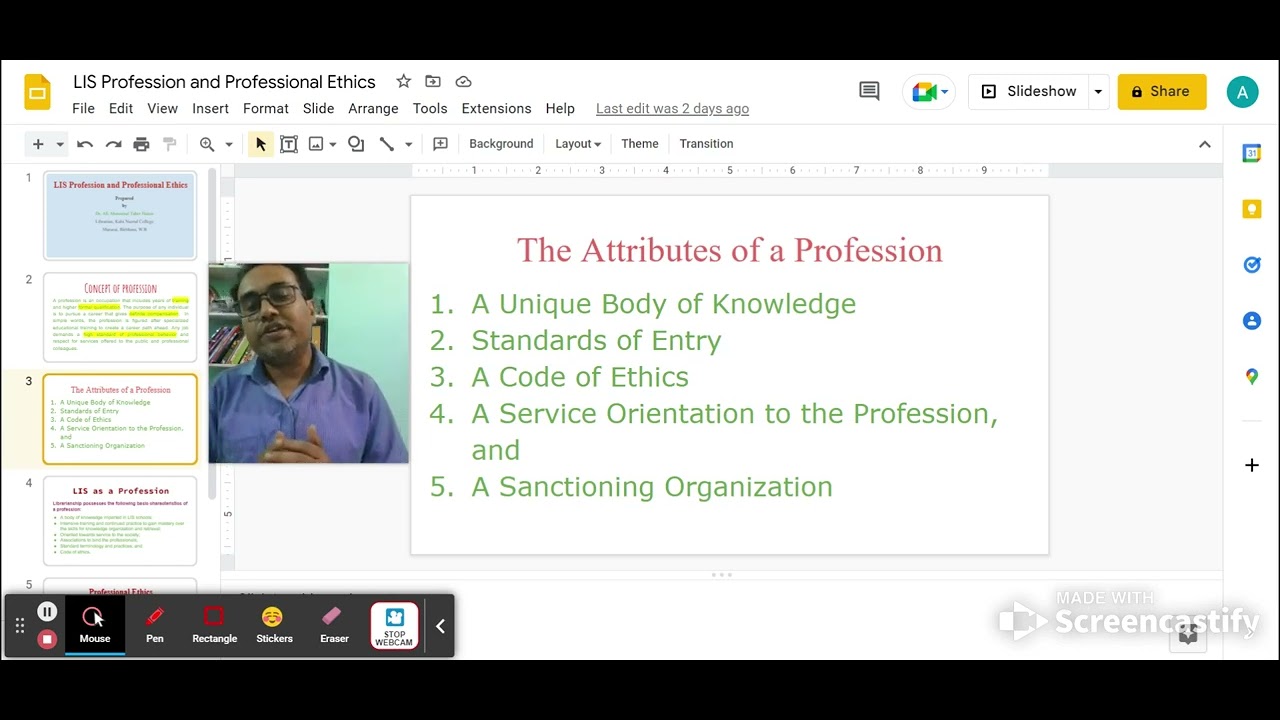Click the Share button
The width and height of the screenshot is (1280, 720).
1161,90
